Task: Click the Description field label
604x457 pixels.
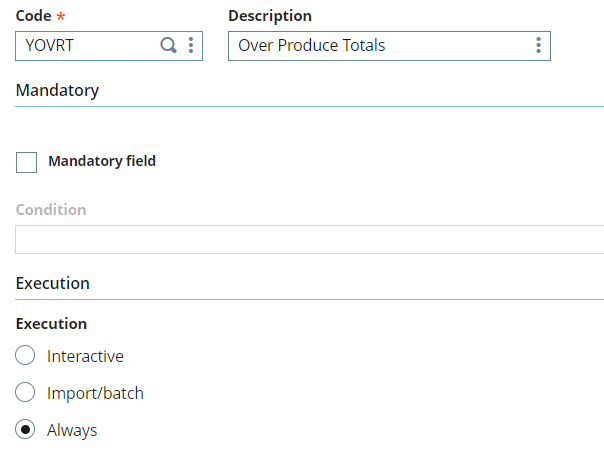Action: click(x=270, y=16)
